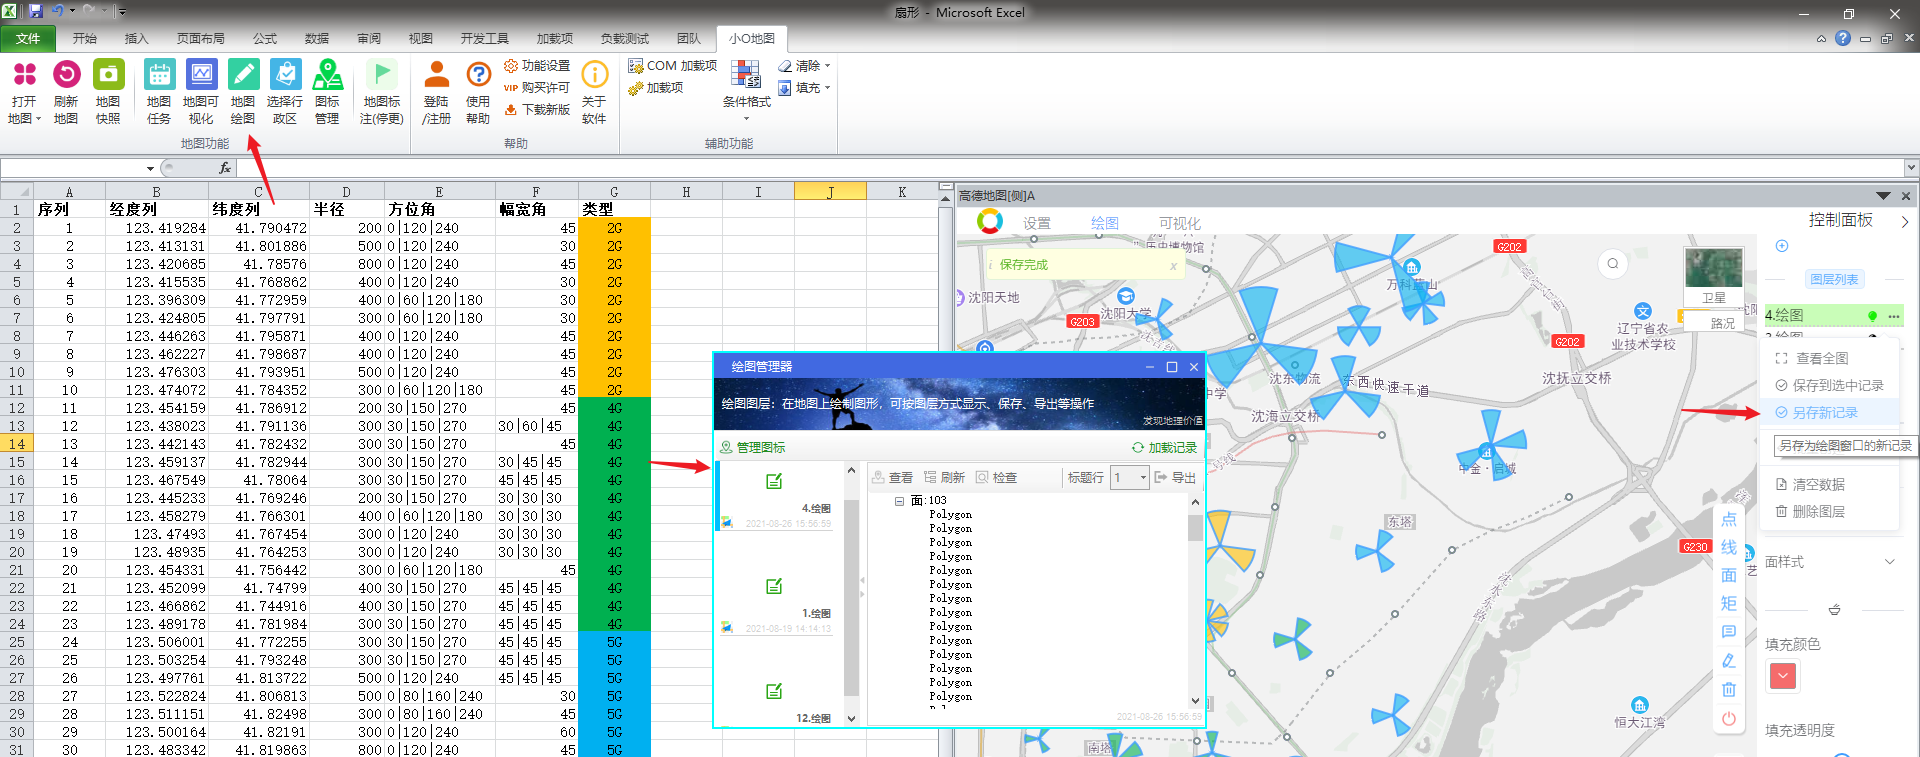Select the 矩 rectangle drawing tool

tap(1728, 604)
